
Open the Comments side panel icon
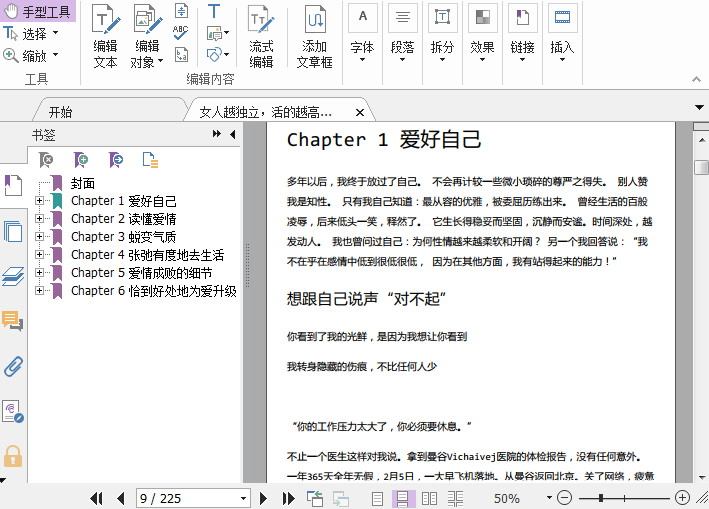click(x=13, y=321)
